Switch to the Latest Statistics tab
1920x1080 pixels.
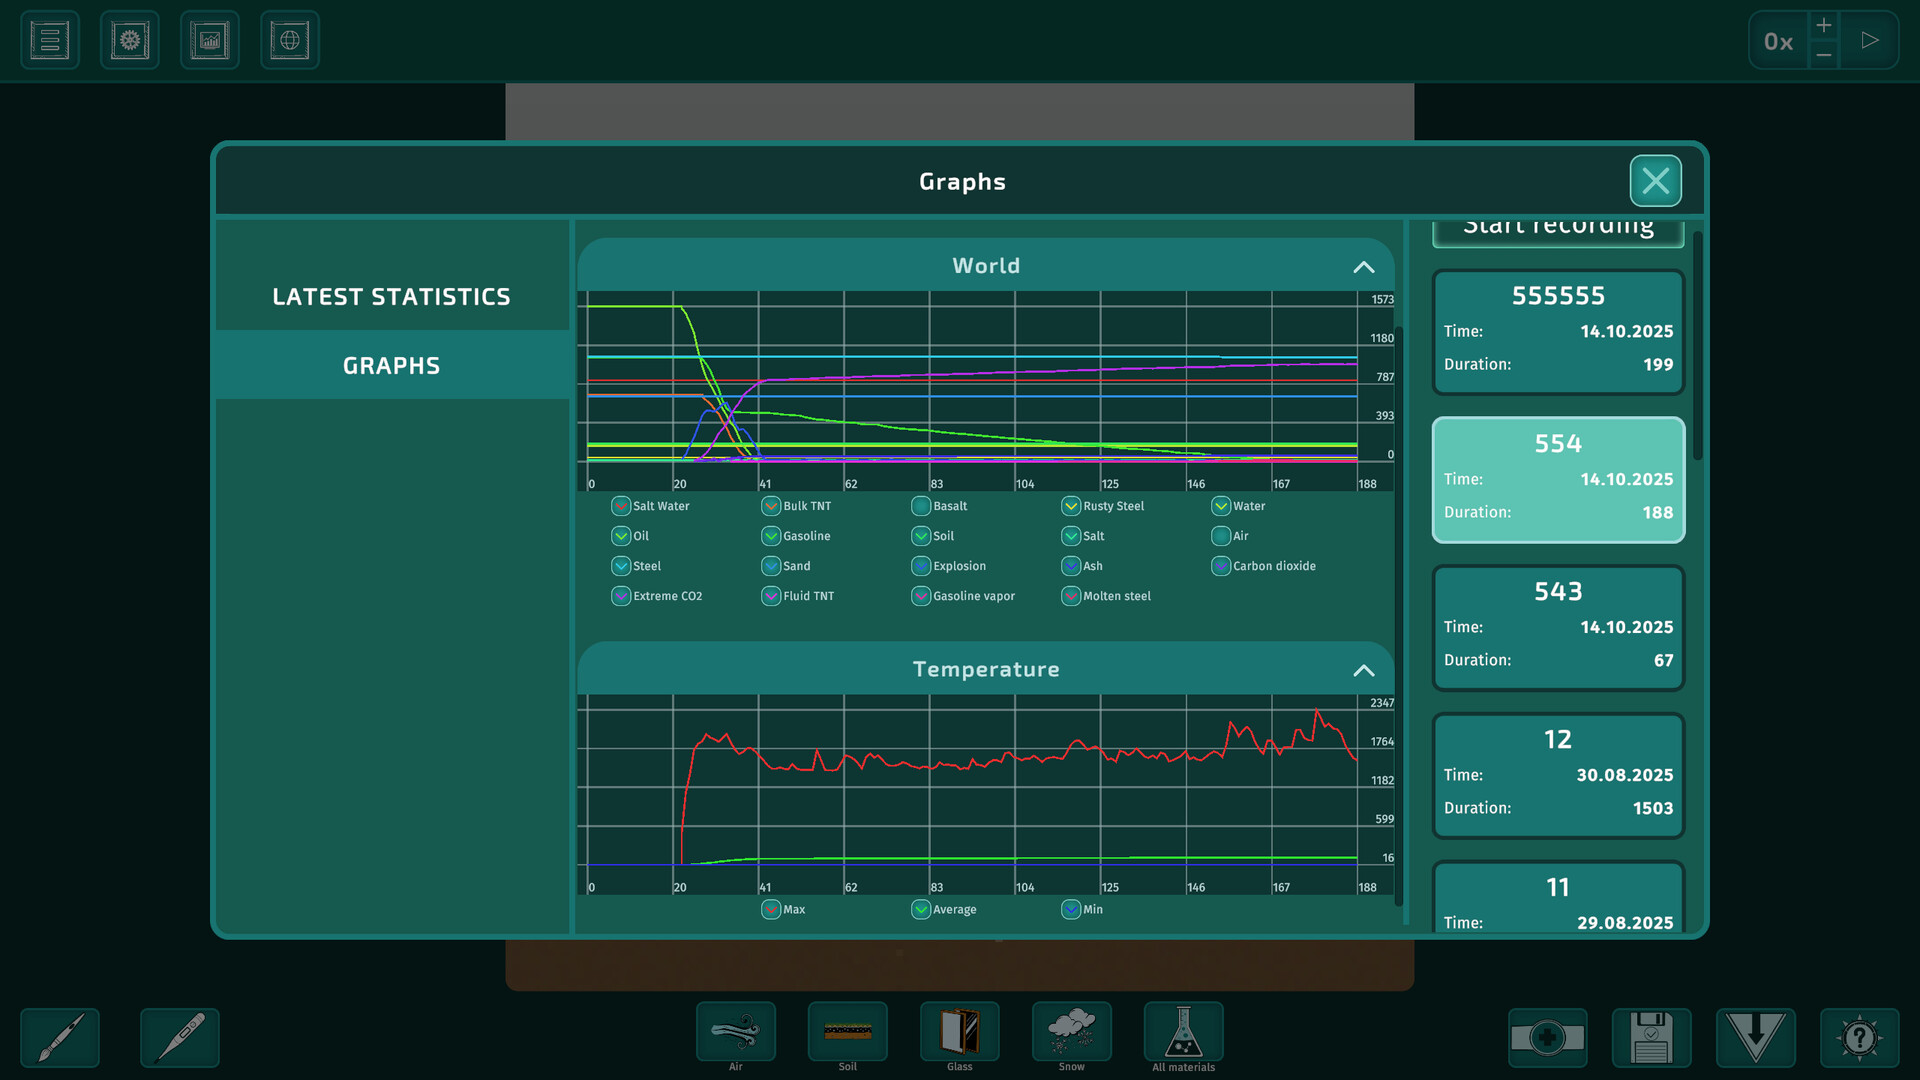[391, 296]
